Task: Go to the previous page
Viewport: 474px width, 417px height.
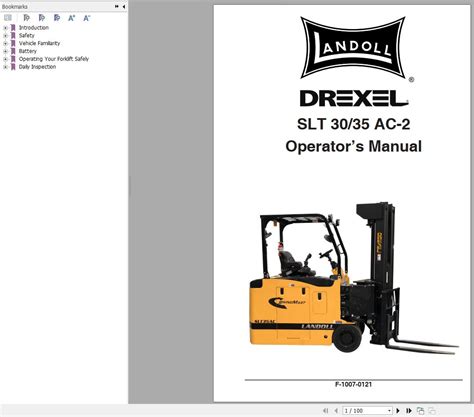Action: (336, 411)
